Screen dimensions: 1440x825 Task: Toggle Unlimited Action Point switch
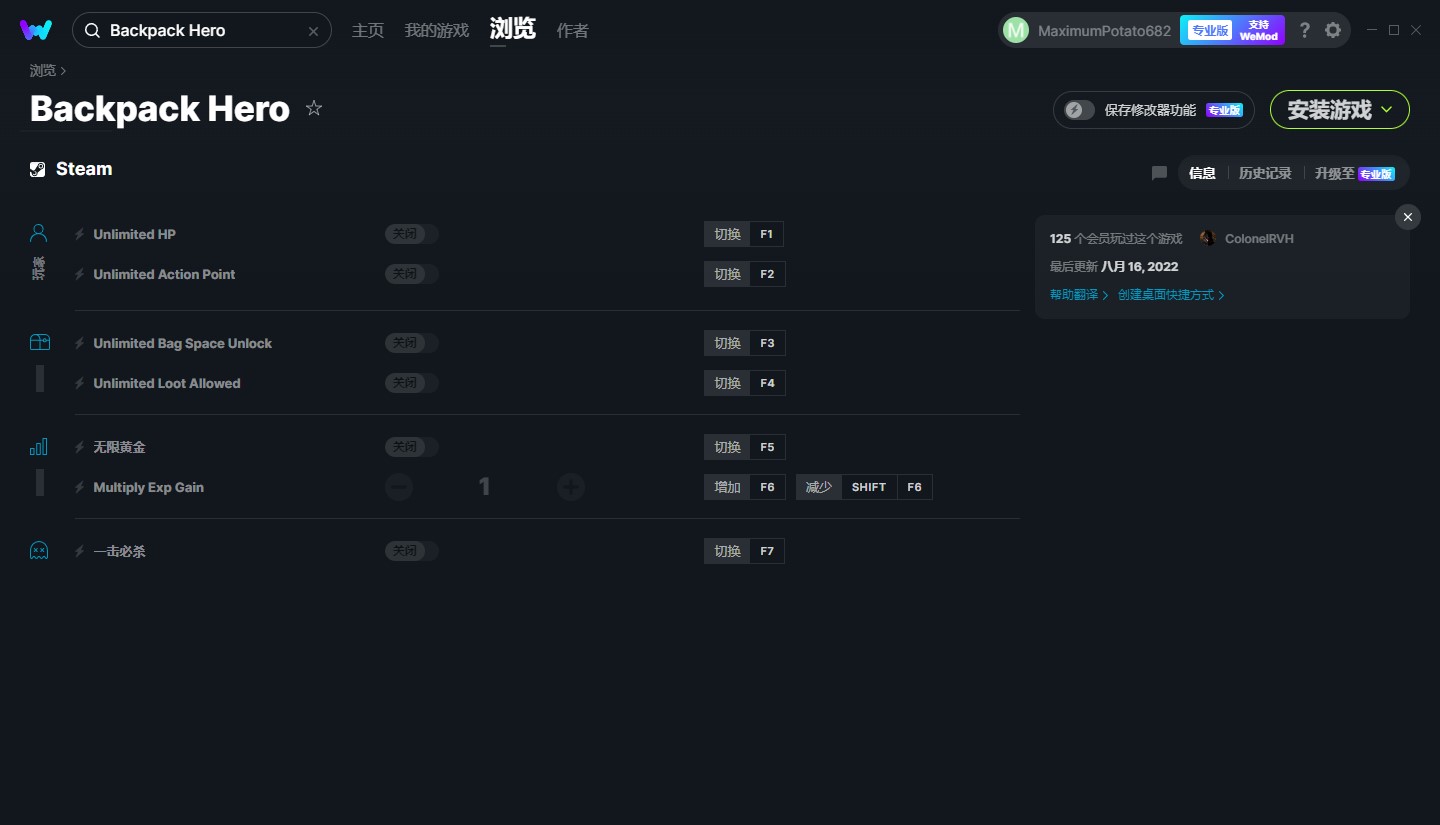pos(412,274)
